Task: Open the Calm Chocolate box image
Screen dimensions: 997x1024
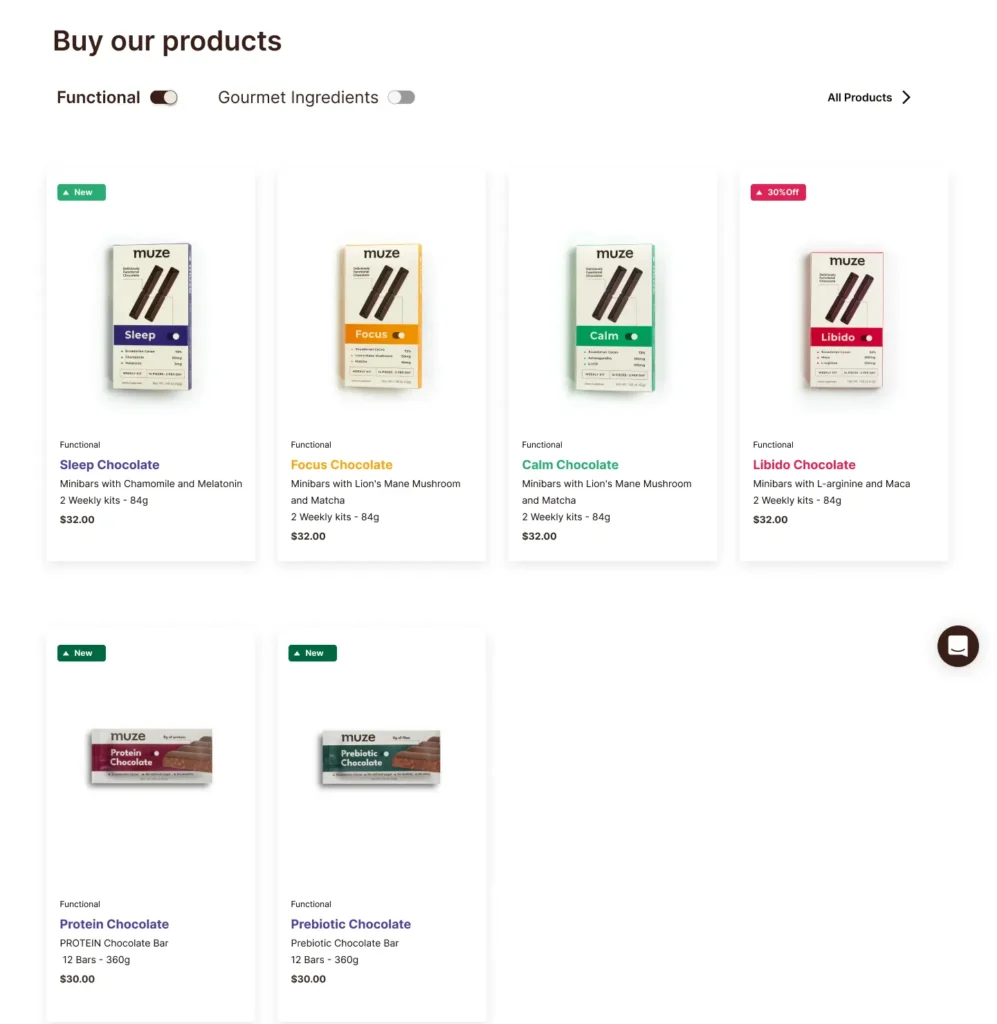Action: click(613, 316)
